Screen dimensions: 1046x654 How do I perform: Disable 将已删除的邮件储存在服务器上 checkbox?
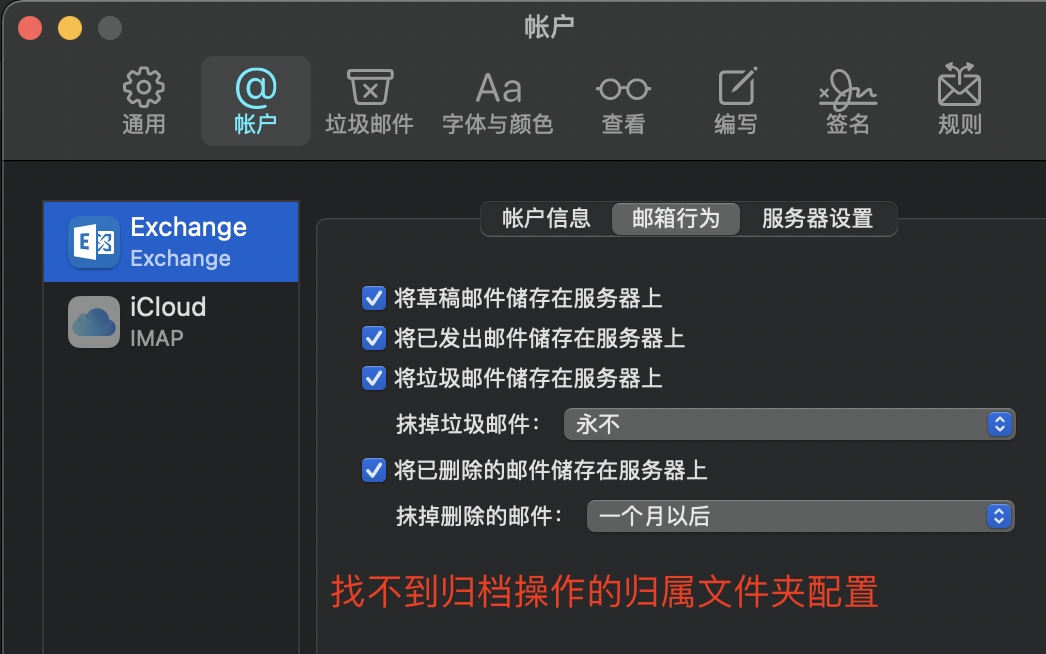374,470
